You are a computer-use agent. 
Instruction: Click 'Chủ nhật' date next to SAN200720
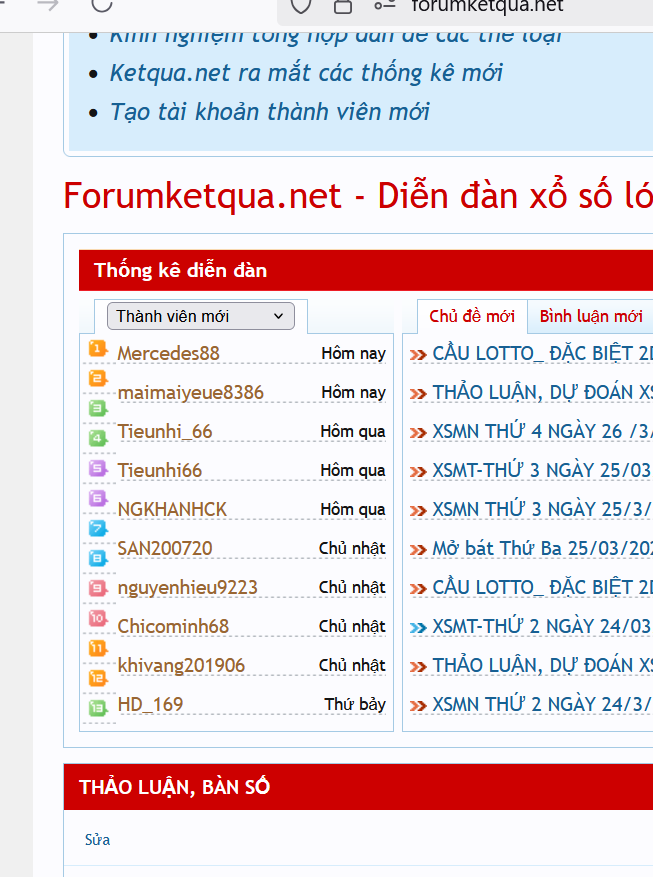coord(352,548)
